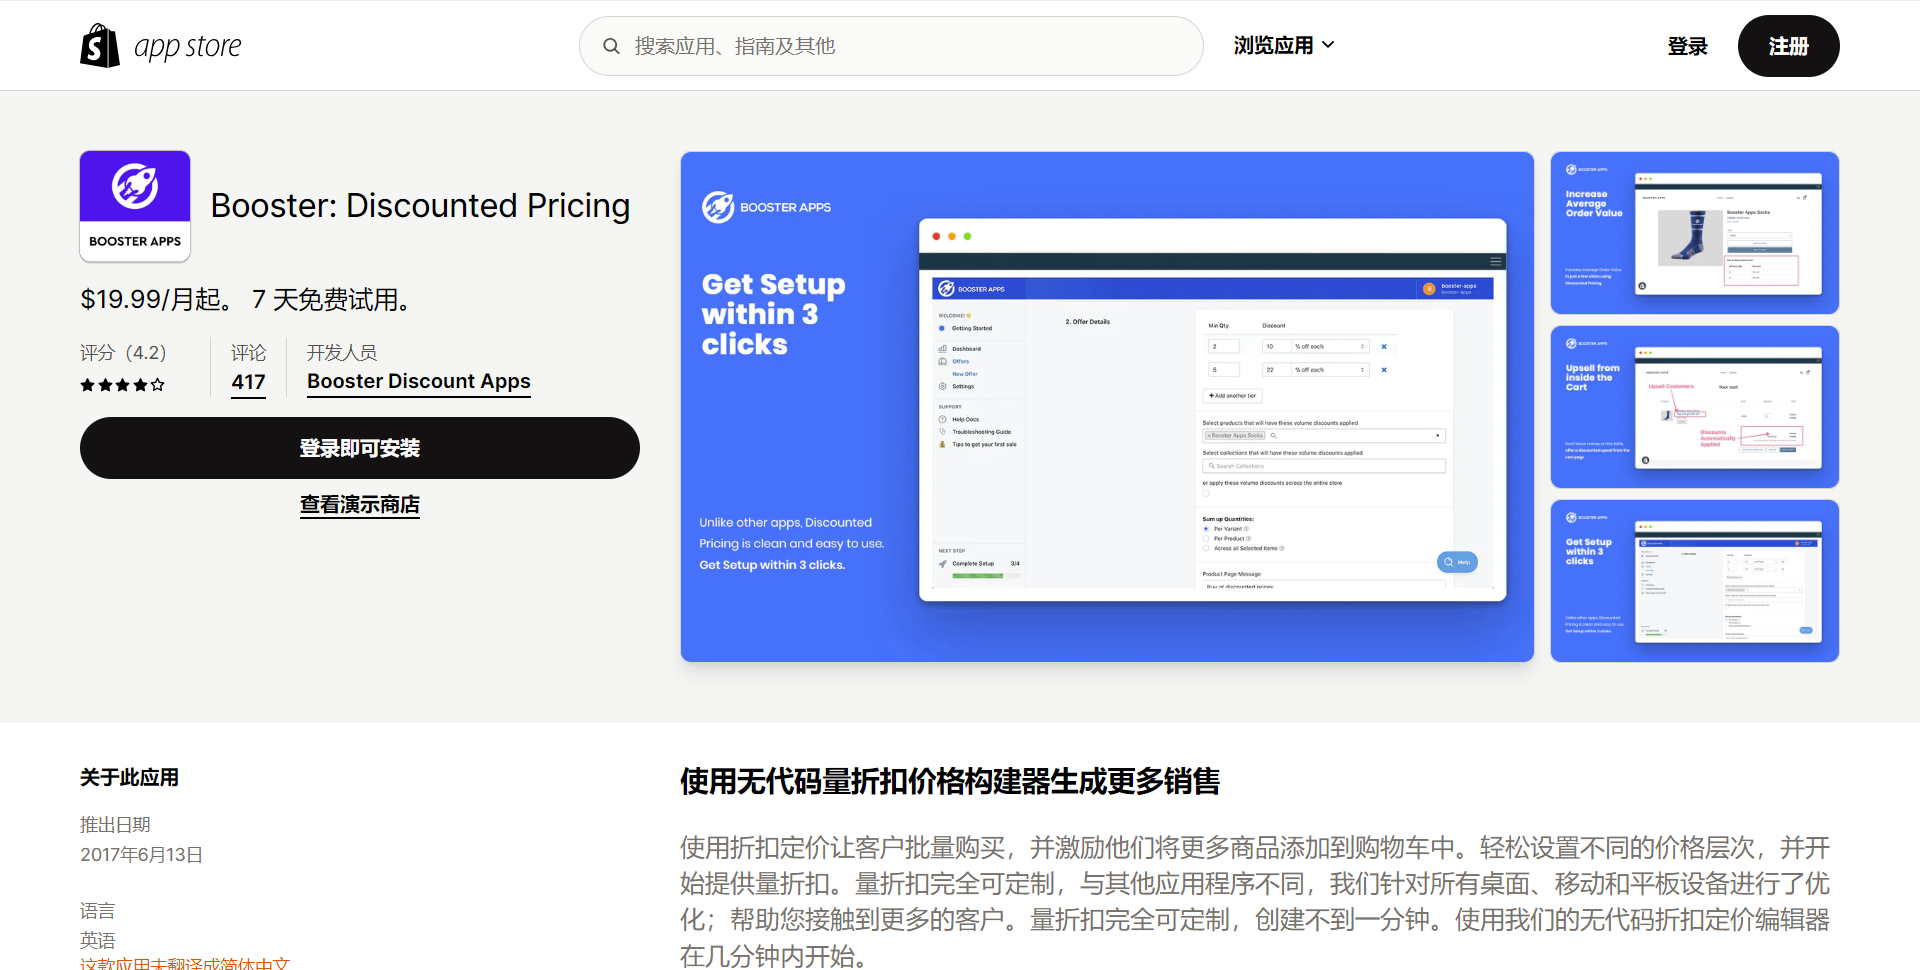Click the 英语 language entry

pyautogui.click(x=98, y=940)
